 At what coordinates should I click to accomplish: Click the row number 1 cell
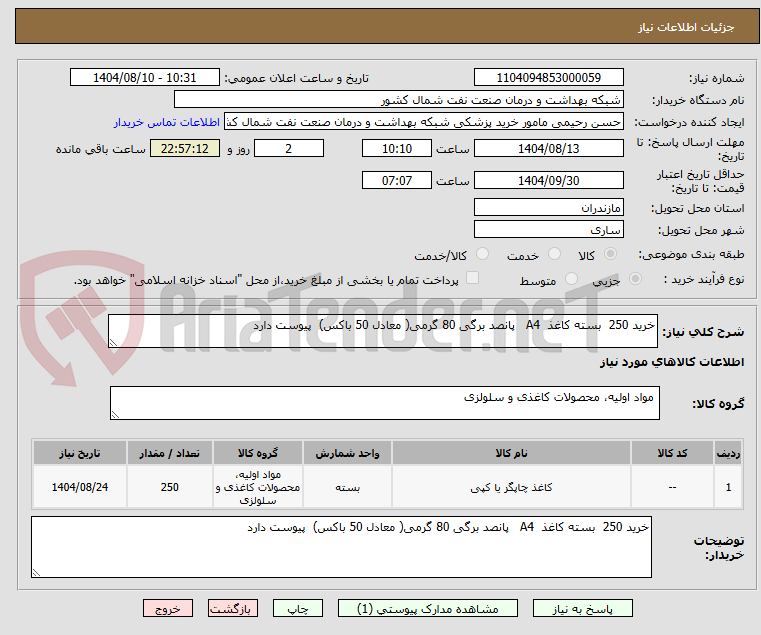tap(728, 487)
